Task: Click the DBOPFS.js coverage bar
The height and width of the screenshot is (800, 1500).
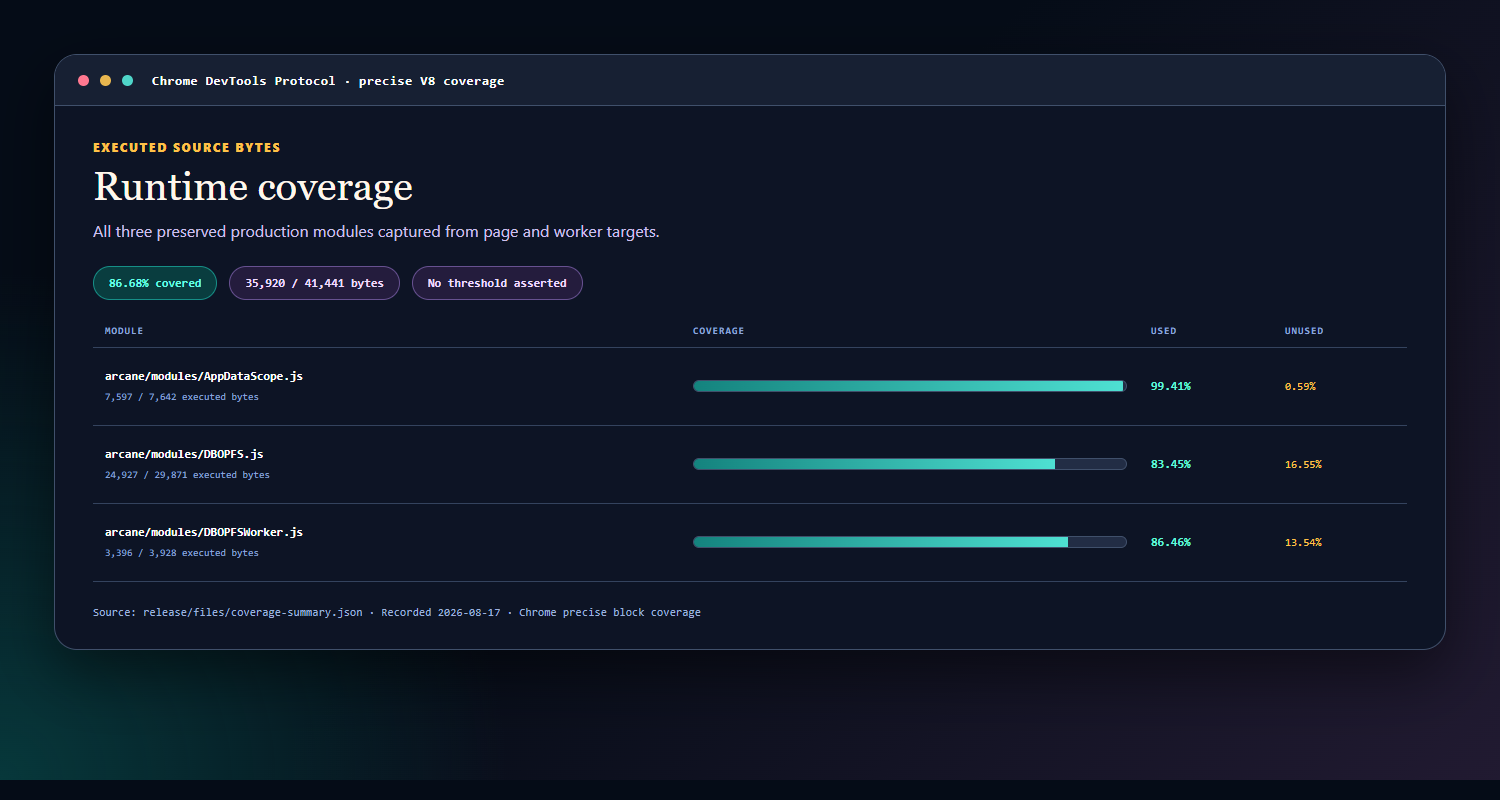Action: [910, 464]
